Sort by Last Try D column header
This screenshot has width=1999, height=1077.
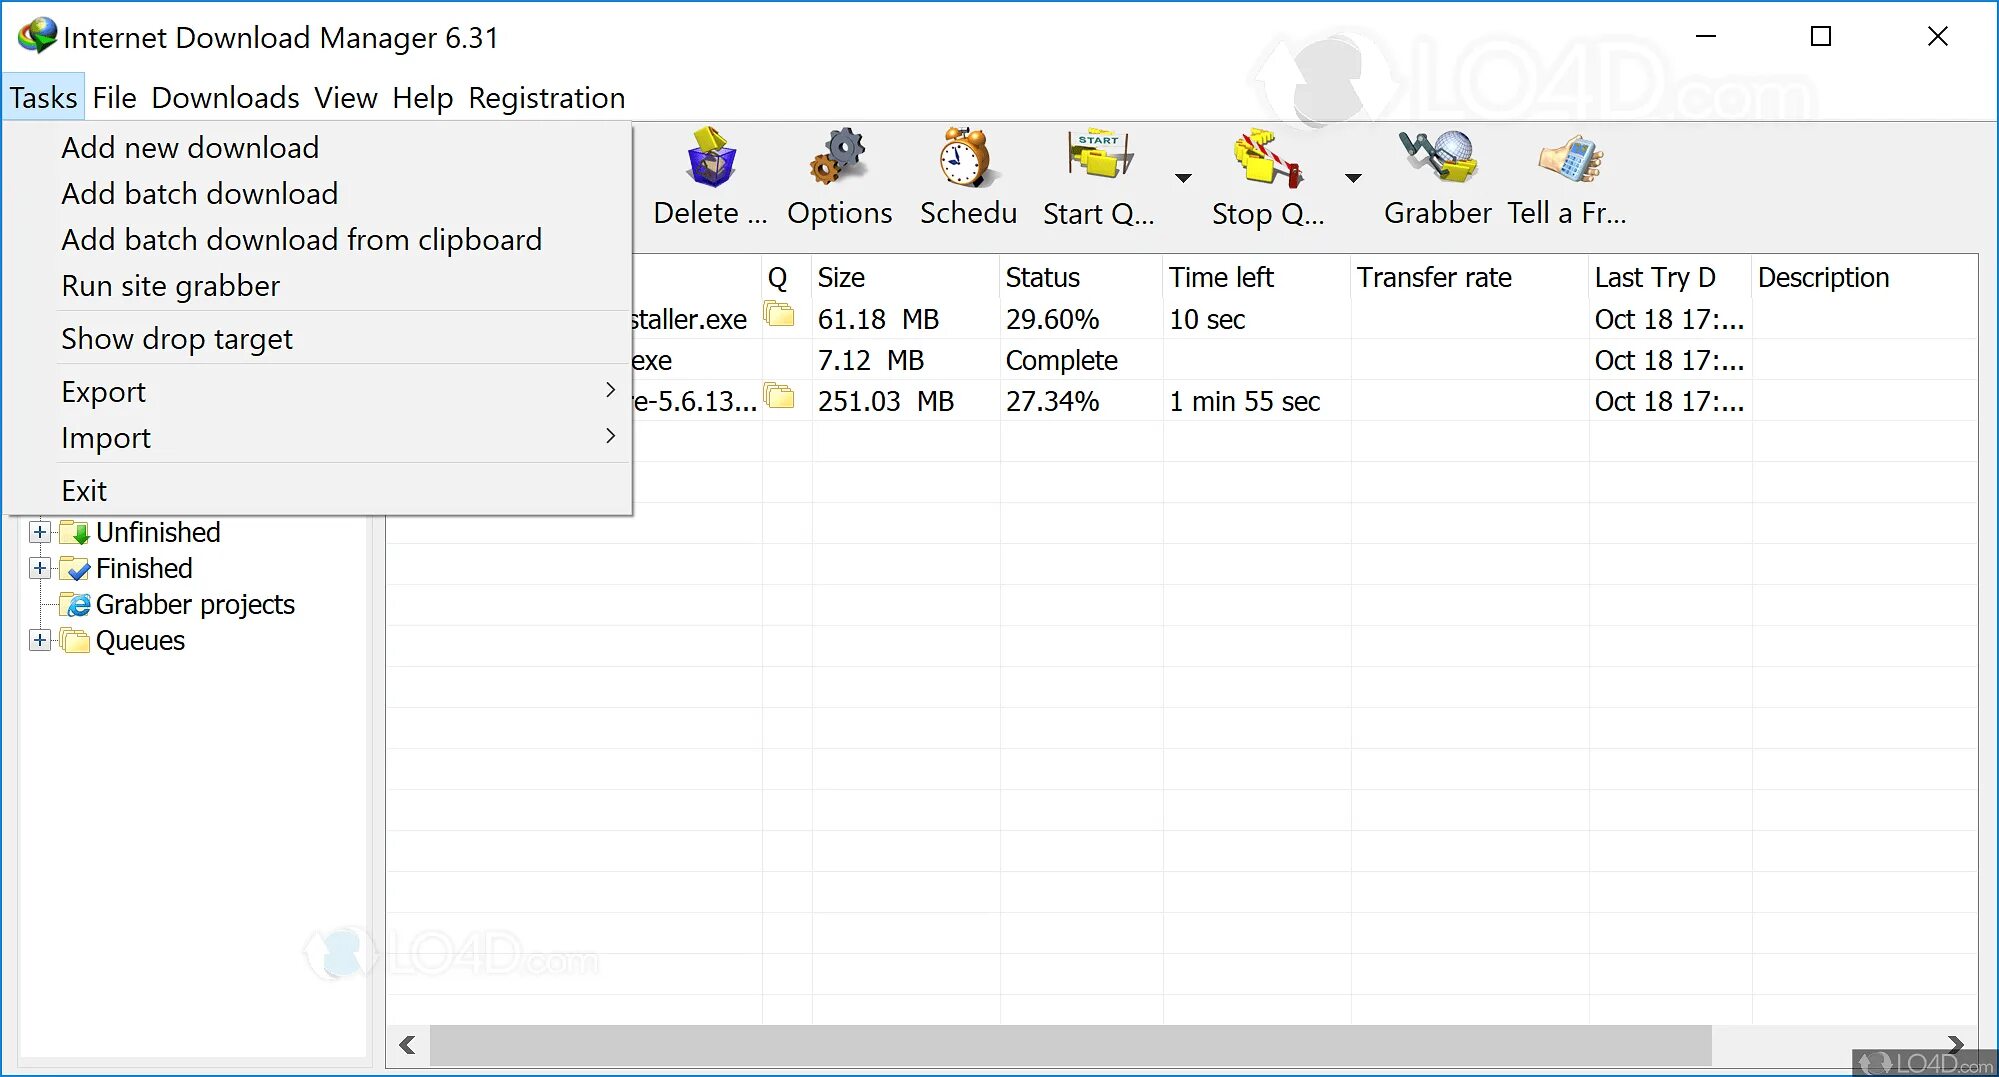(1670, 277)
